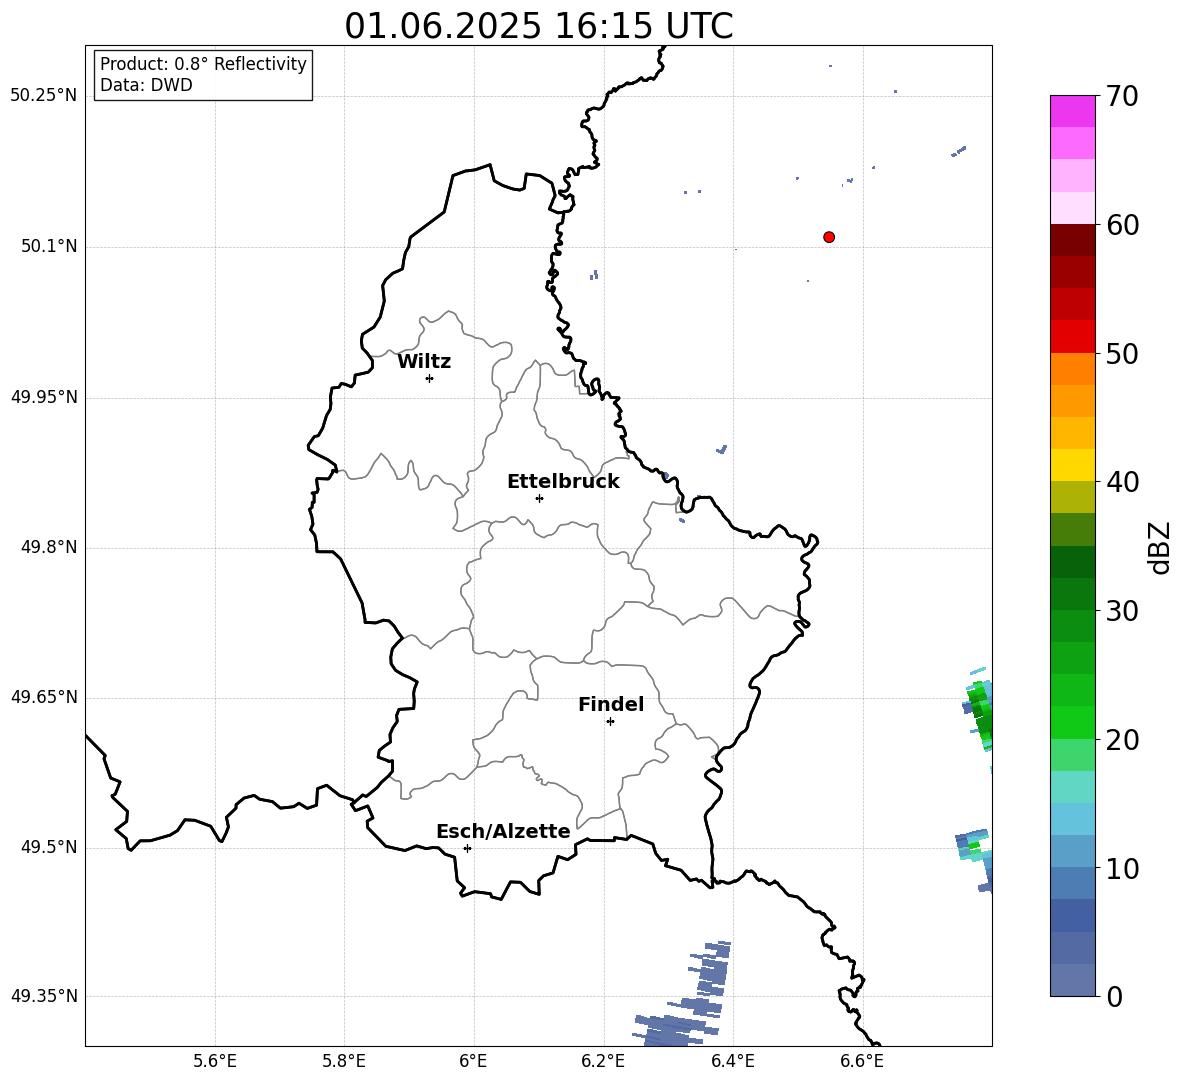This screenshot has width=1184, height=1081.
Task: Click the dark red colorbar segment below 60
Action: 1073,240
